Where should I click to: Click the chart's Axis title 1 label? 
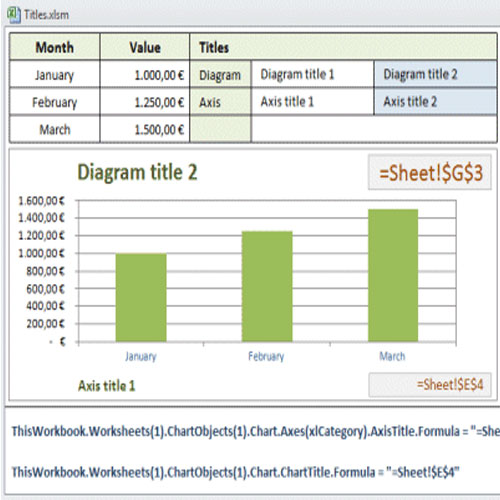click(107, 386)
